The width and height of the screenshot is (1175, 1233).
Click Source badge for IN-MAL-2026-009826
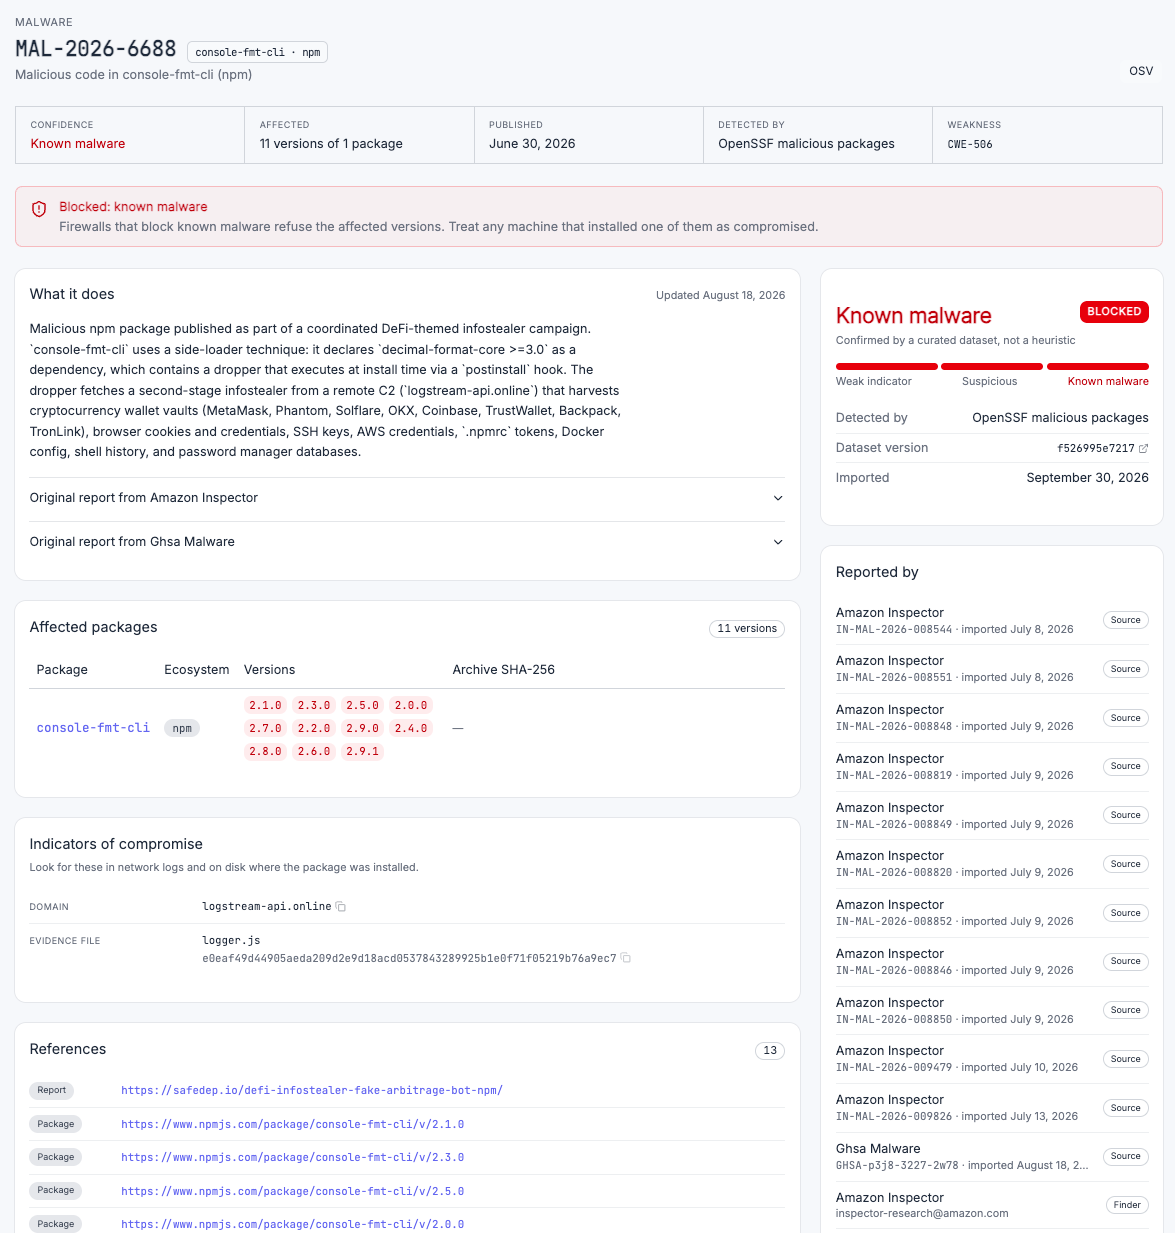[1126, 1108]
